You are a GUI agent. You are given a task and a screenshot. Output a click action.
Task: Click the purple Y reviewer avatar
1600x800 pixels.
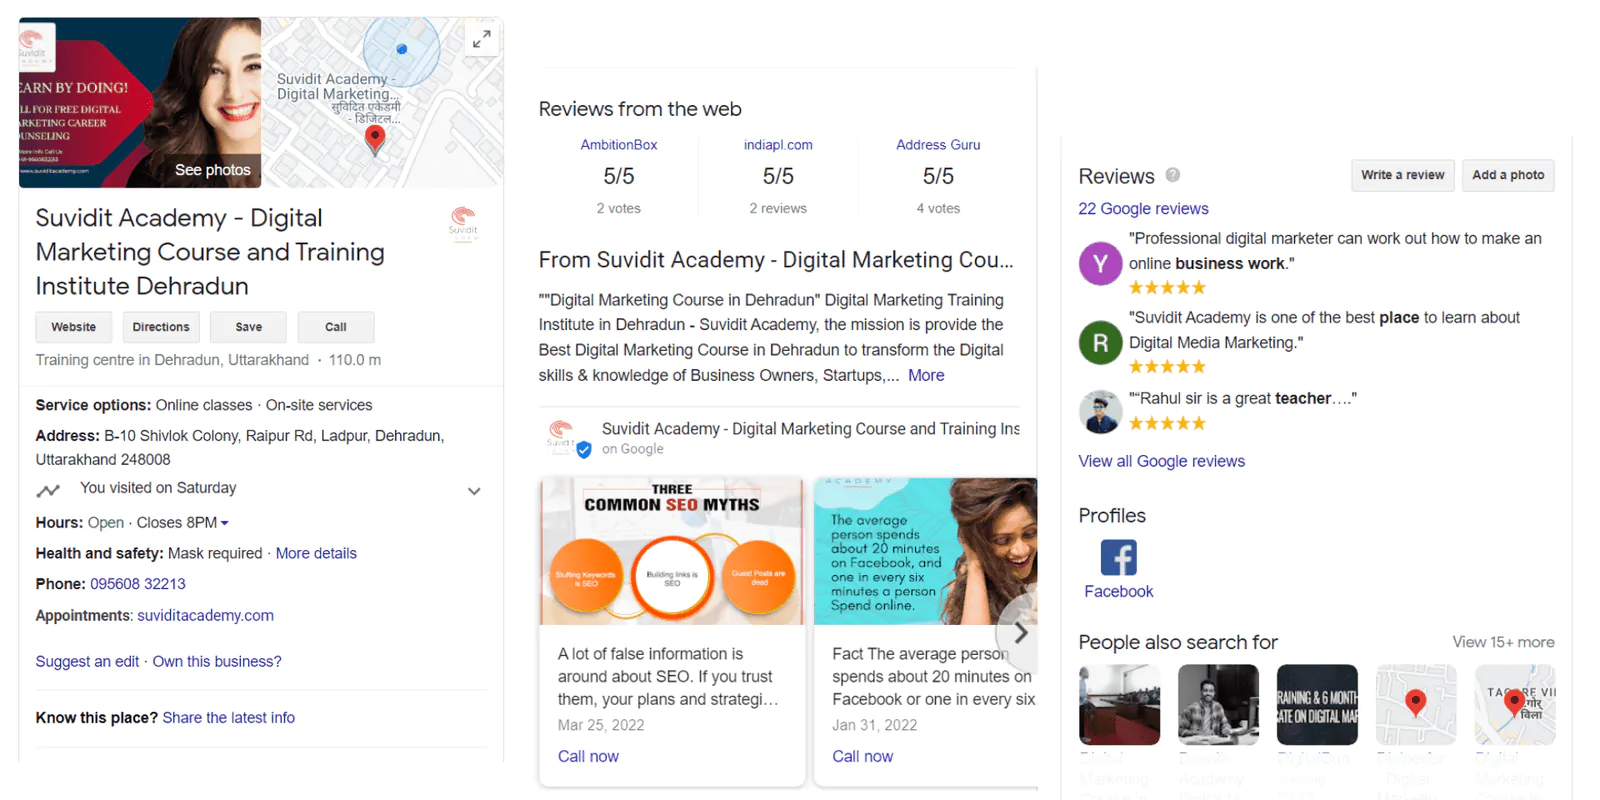coord(1100,264)
